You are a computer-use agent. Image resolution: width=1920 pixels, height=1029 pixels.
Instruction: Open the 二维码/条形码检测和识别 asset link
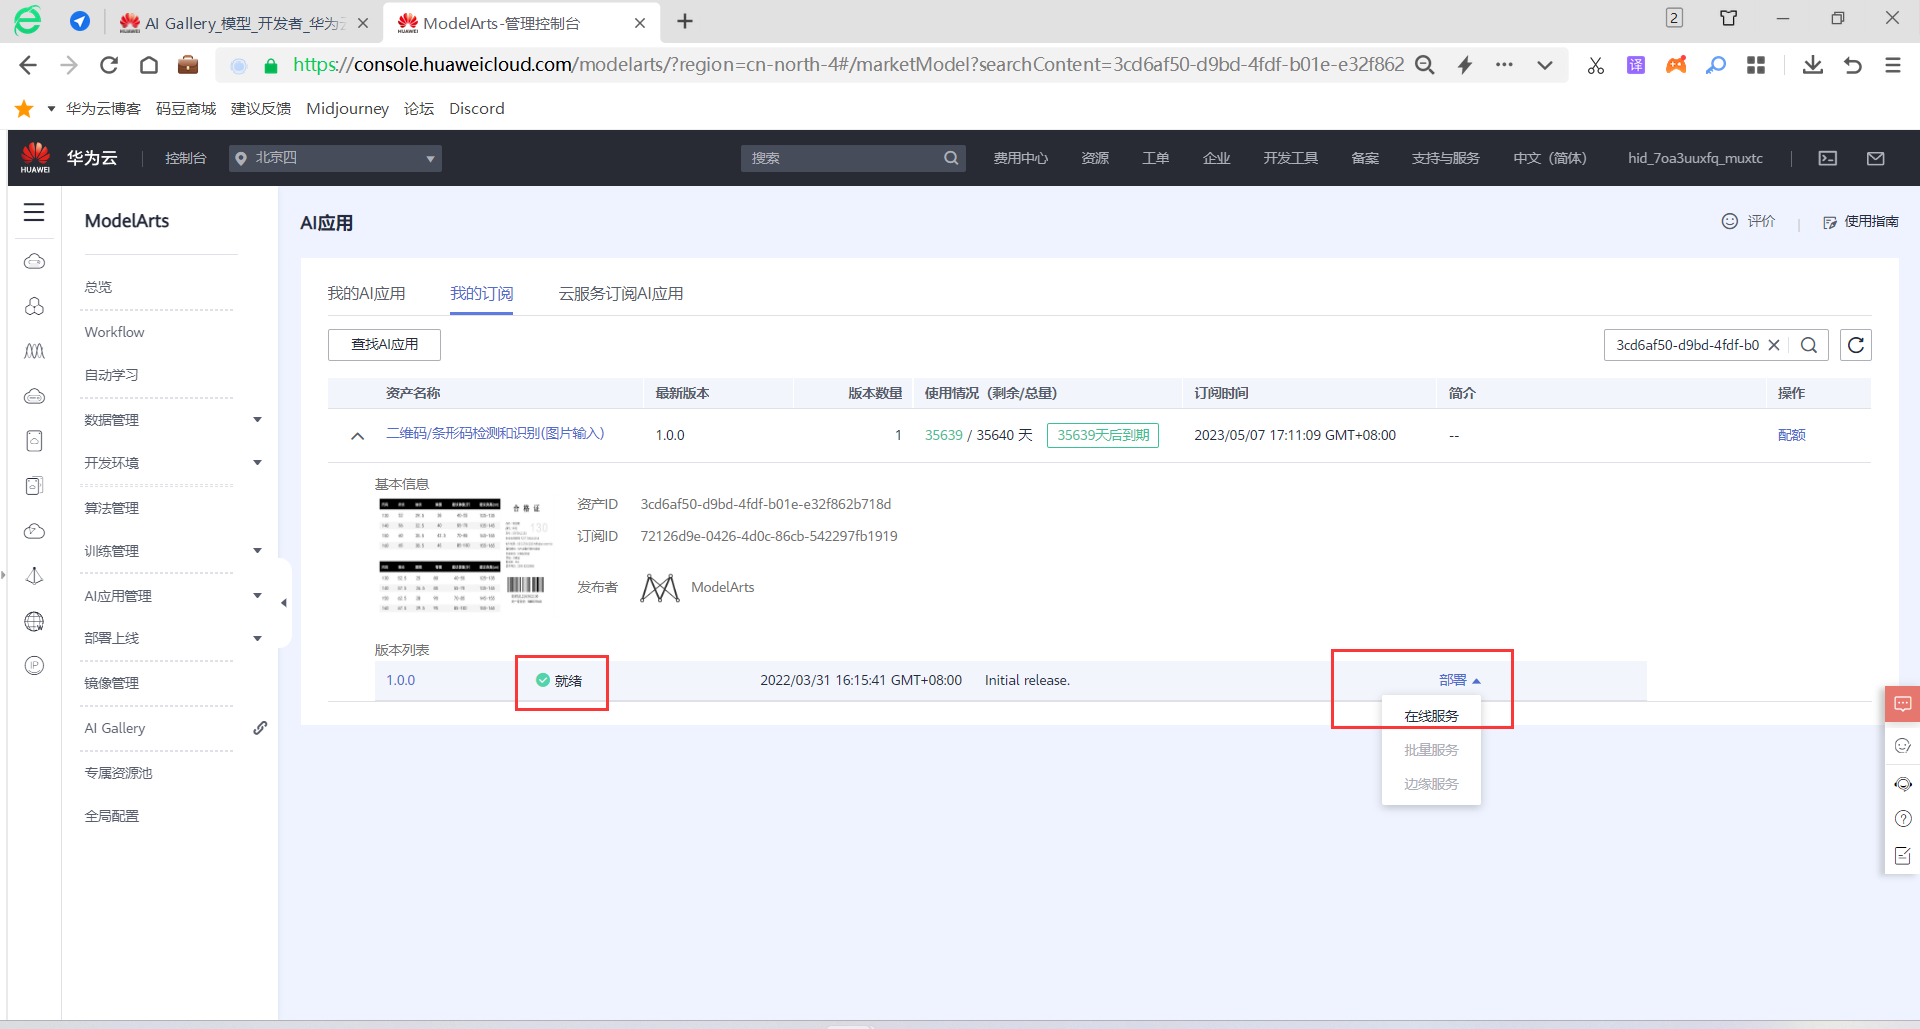point(495,433)
